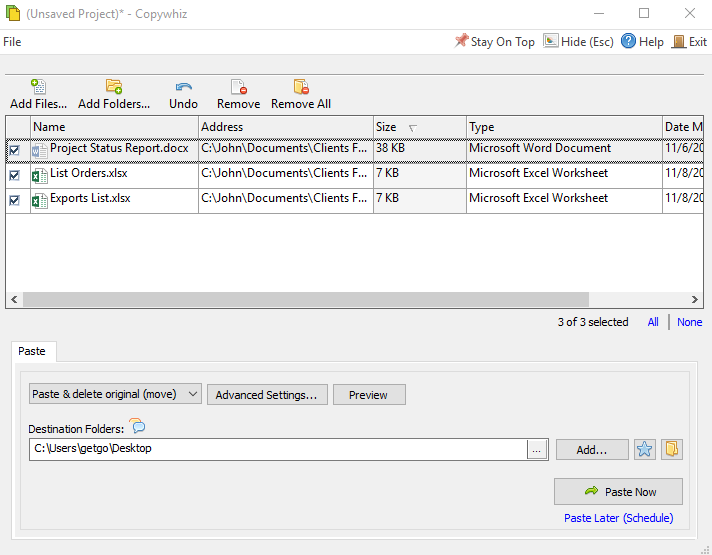Click the scroll left arrow of file list
Viewport: 712px width, 555px height.
click(x=14, y=299)
